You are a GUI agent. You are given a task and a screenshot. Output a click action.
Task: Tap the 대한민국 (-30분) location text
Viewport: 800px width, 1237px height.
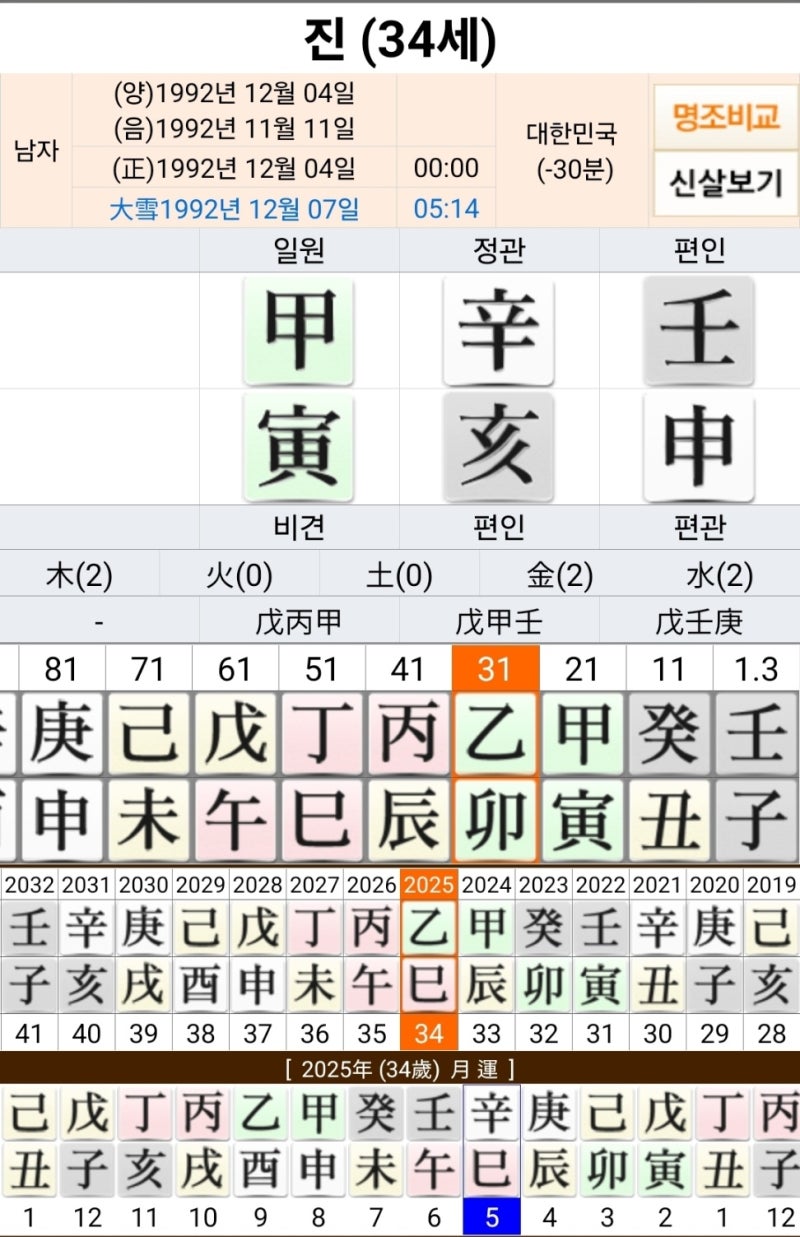573,150
